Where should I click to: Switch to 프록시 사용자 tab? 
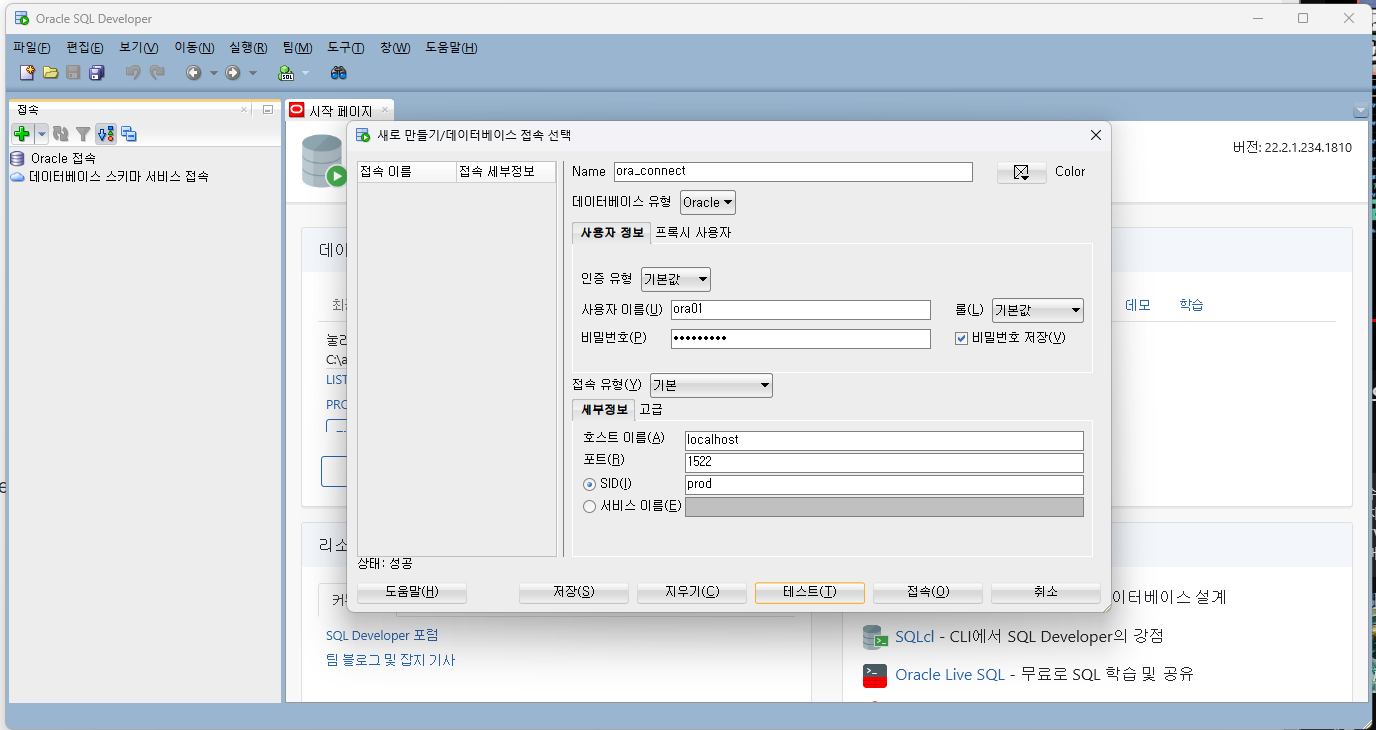pos(693,232)
